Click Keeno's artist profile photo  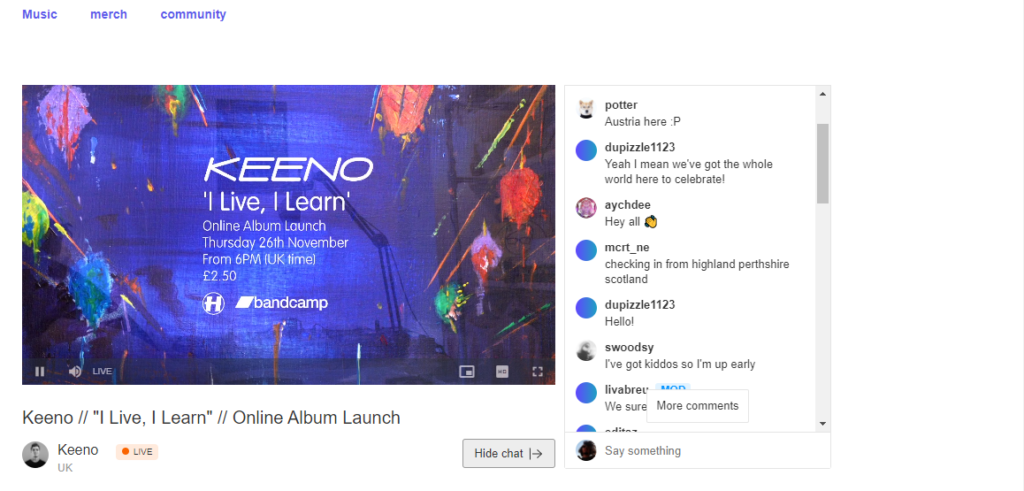point(35,454)
